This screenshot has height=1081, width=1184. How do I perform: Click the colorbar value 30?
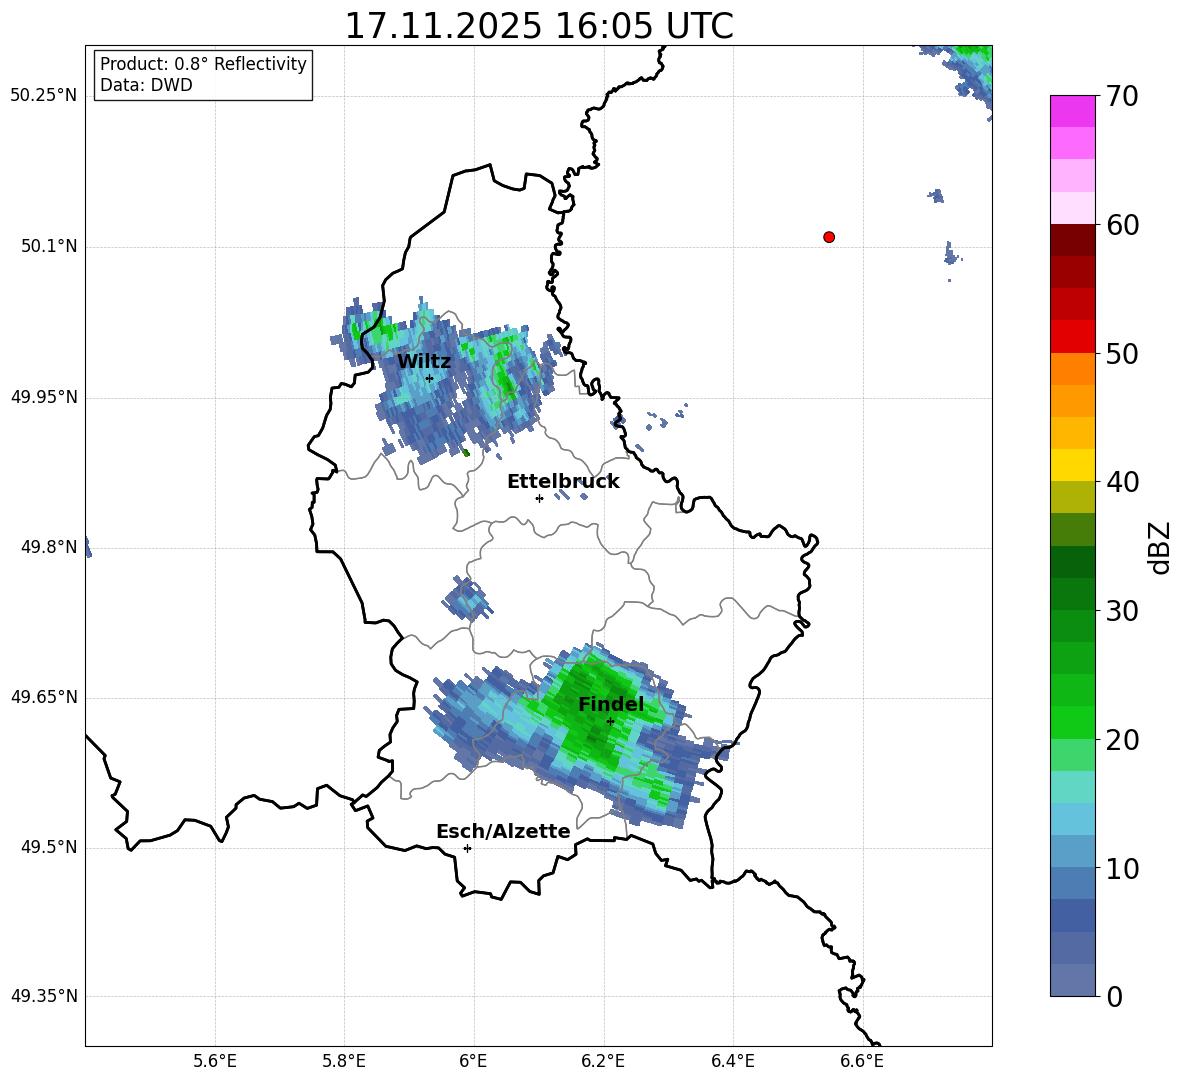[1123, 611]
